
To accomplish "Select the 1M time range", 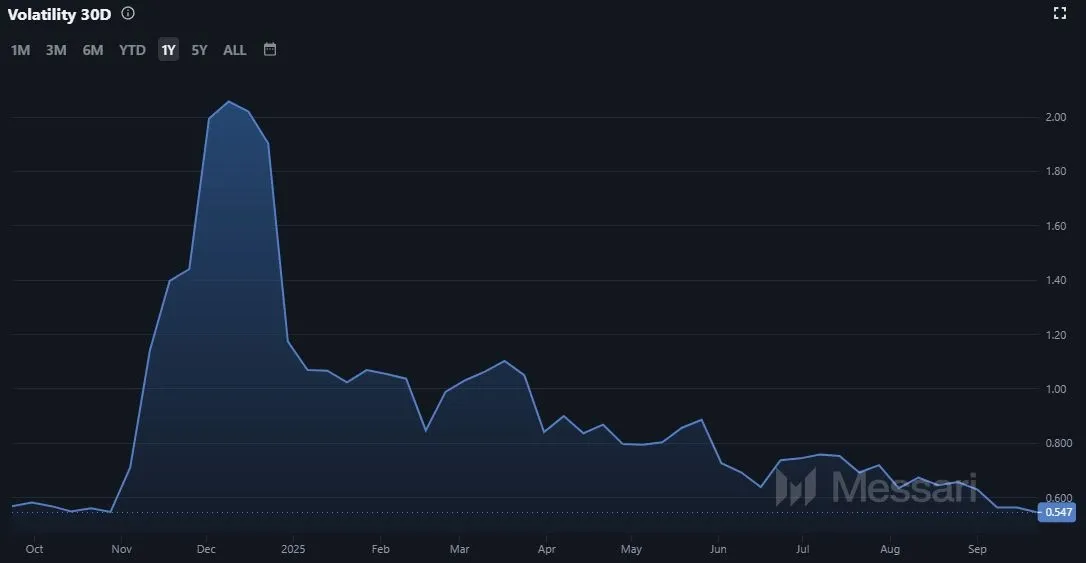I will [x=20, y=50].
